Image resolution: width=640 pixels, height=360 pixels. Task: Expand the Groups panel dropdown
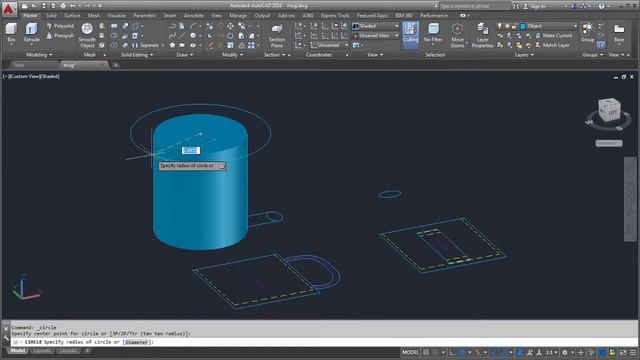(593, 55)
